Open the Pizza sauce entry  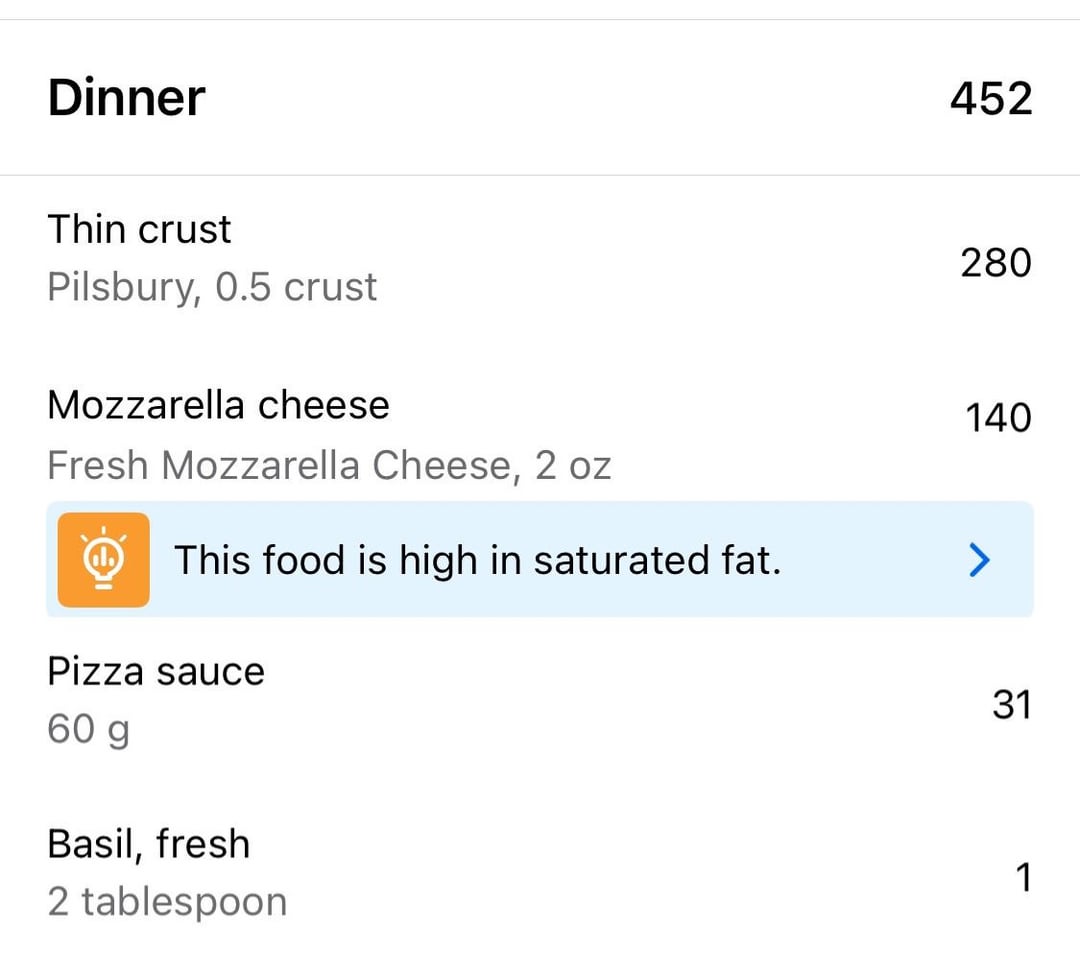coord(540,700)
